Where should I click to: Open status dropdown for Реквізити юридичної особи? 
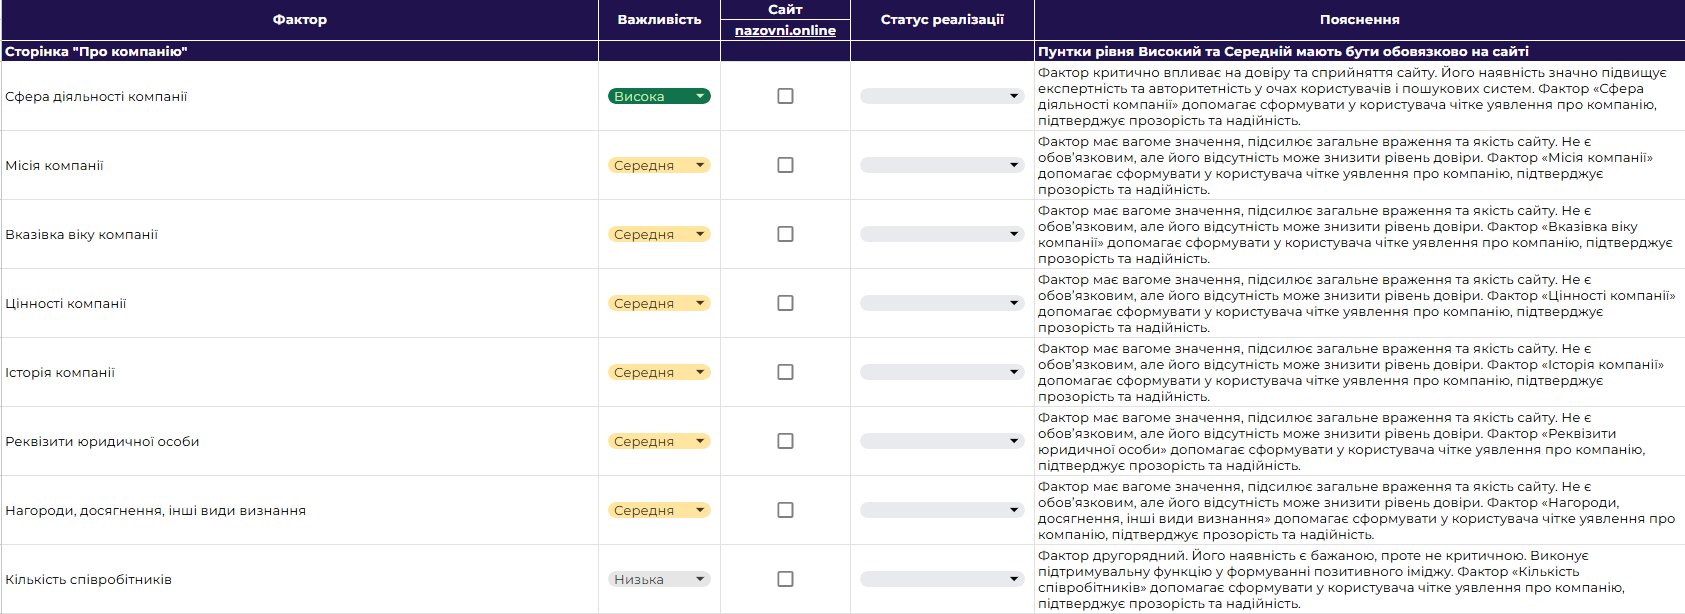point(942,441)
